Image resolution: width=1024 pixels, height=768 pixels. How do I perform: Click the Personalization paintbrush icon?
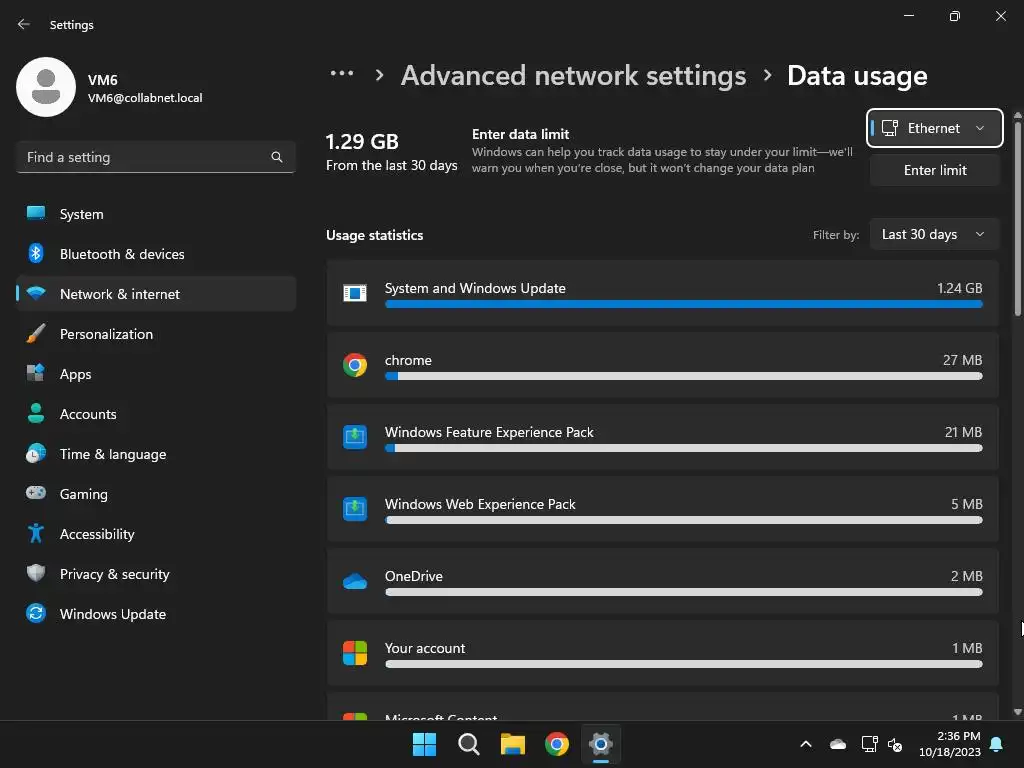pos(36,334)
